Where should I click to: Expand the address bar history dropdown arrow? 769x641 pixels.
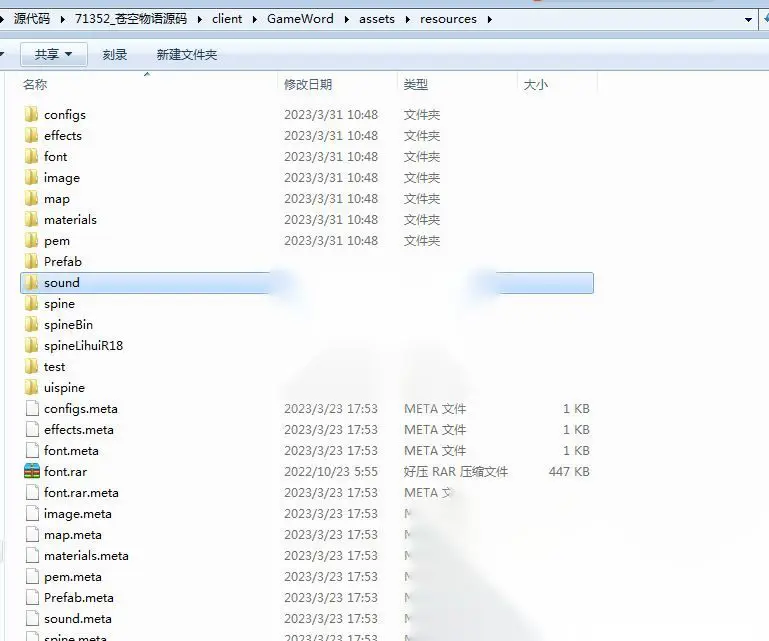[748, 20]
